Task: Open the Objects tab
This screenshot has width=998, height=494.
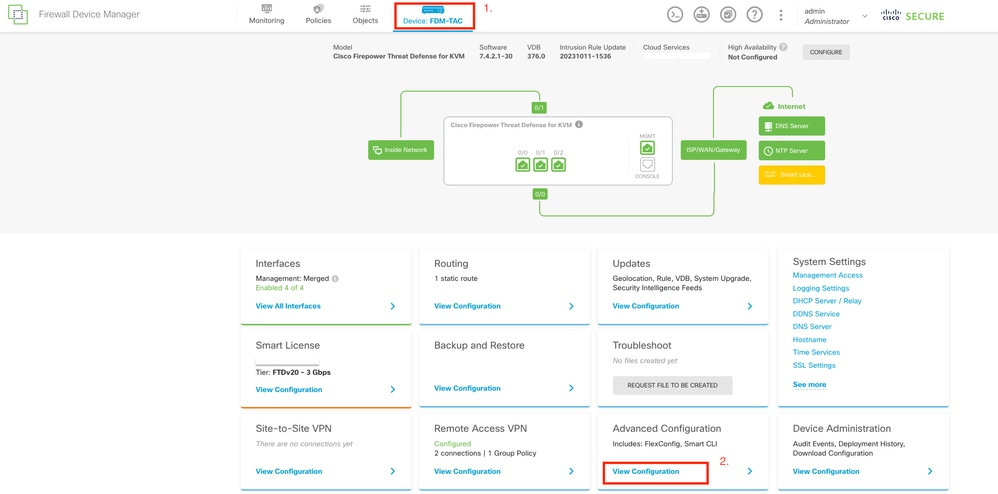Action: tap(365, 15)
